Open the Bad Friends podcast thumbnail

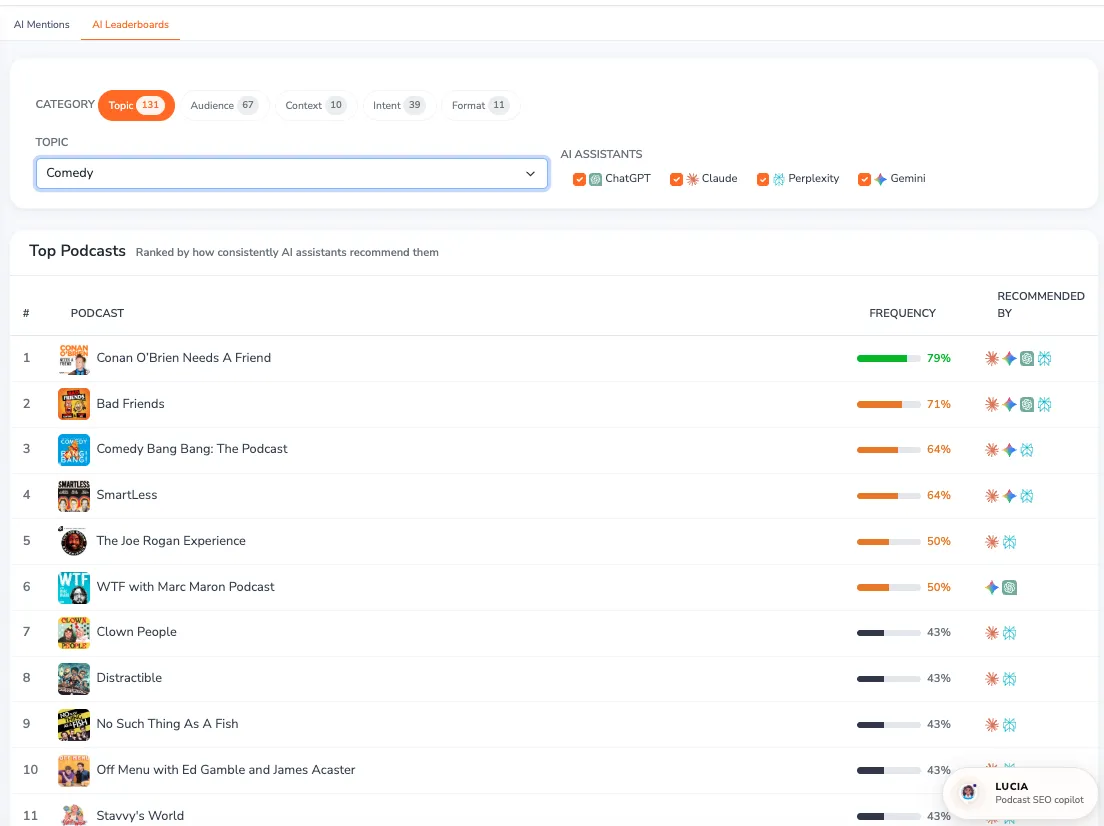73,404
